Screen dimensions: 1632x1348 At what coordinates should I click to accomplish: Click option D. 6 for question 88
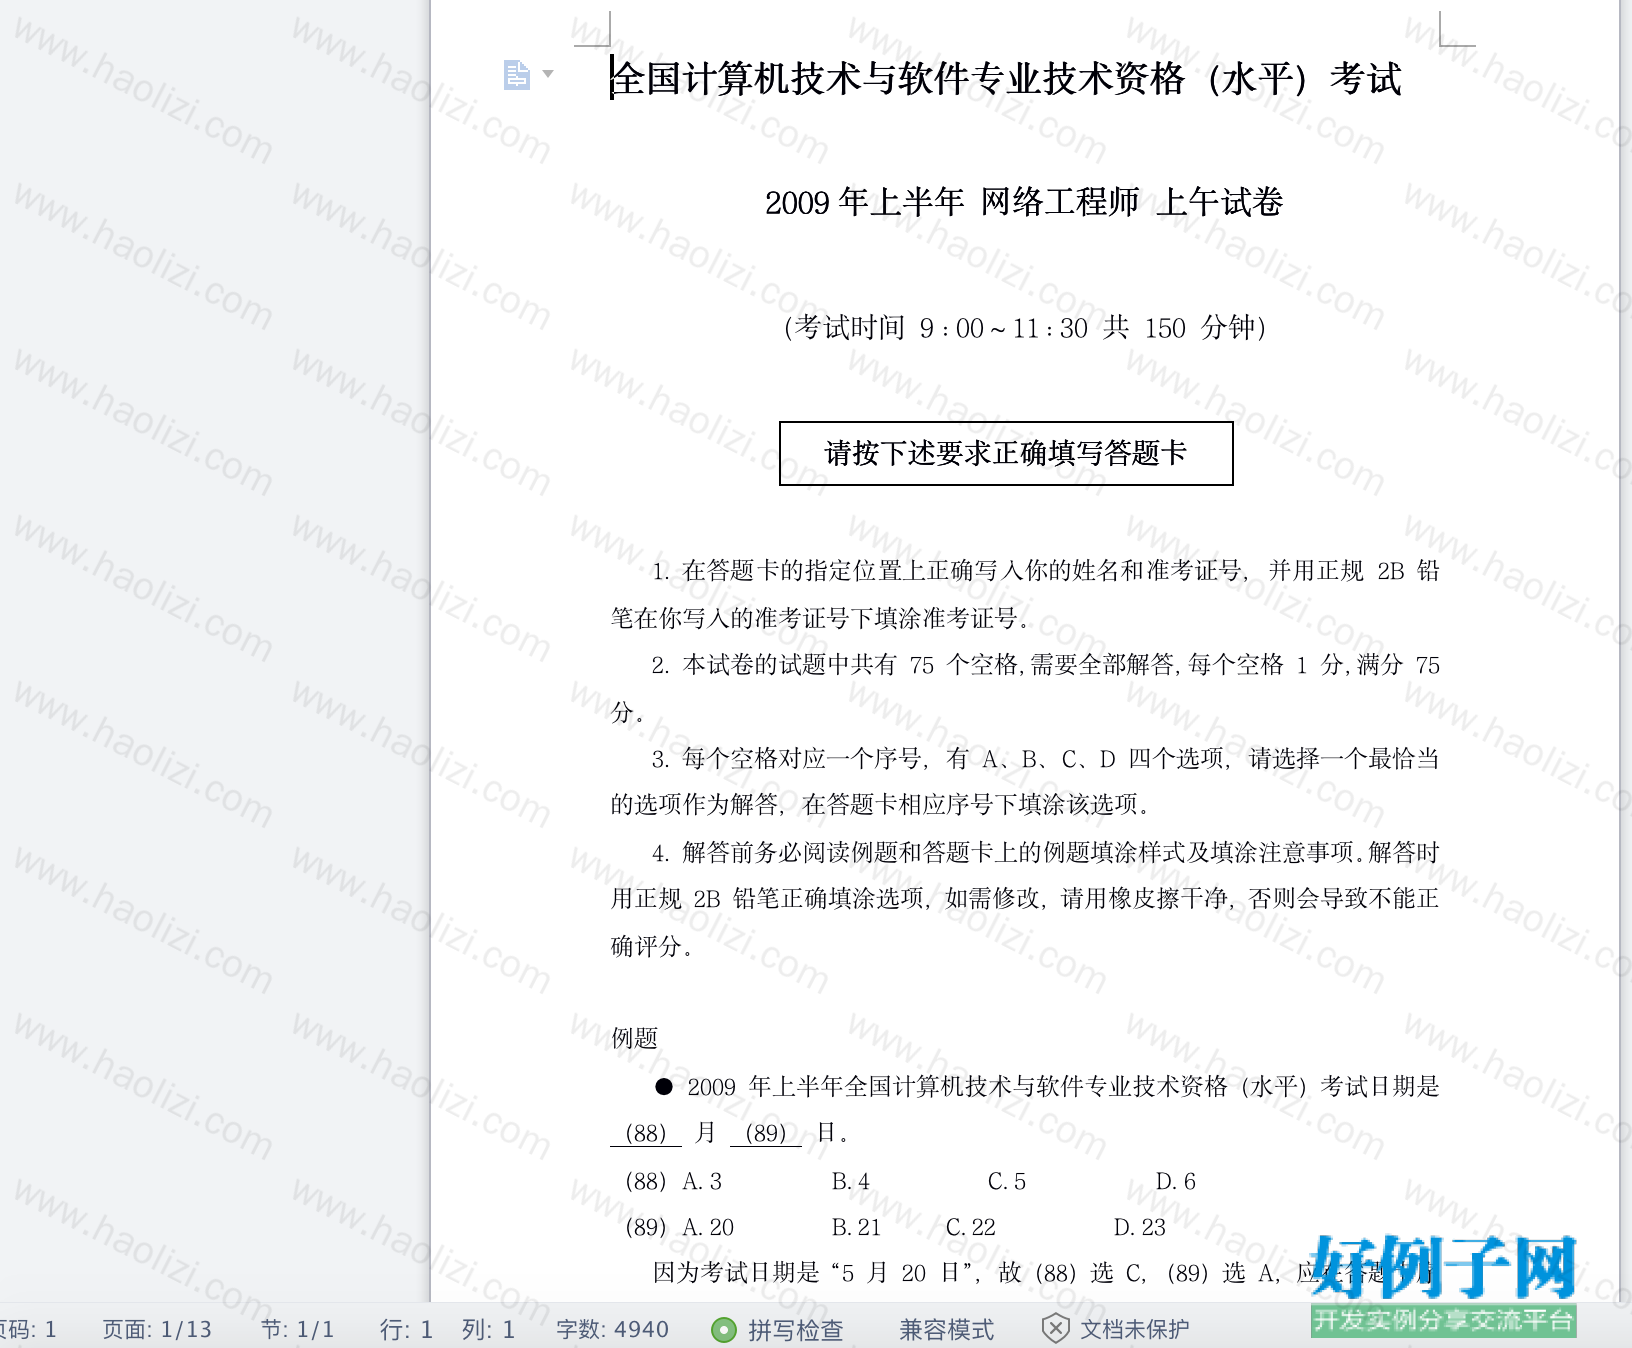[1176, 1181]
